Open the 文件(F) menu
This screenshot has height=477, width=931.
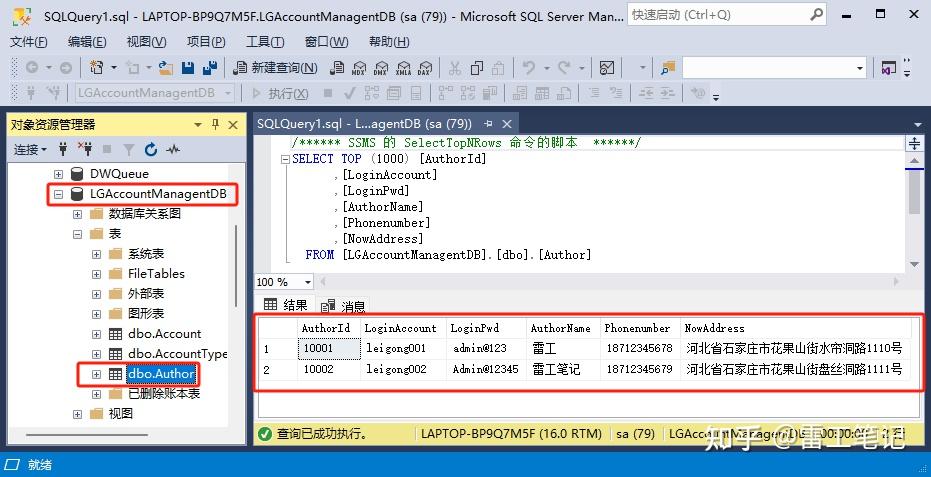point(28,42)
